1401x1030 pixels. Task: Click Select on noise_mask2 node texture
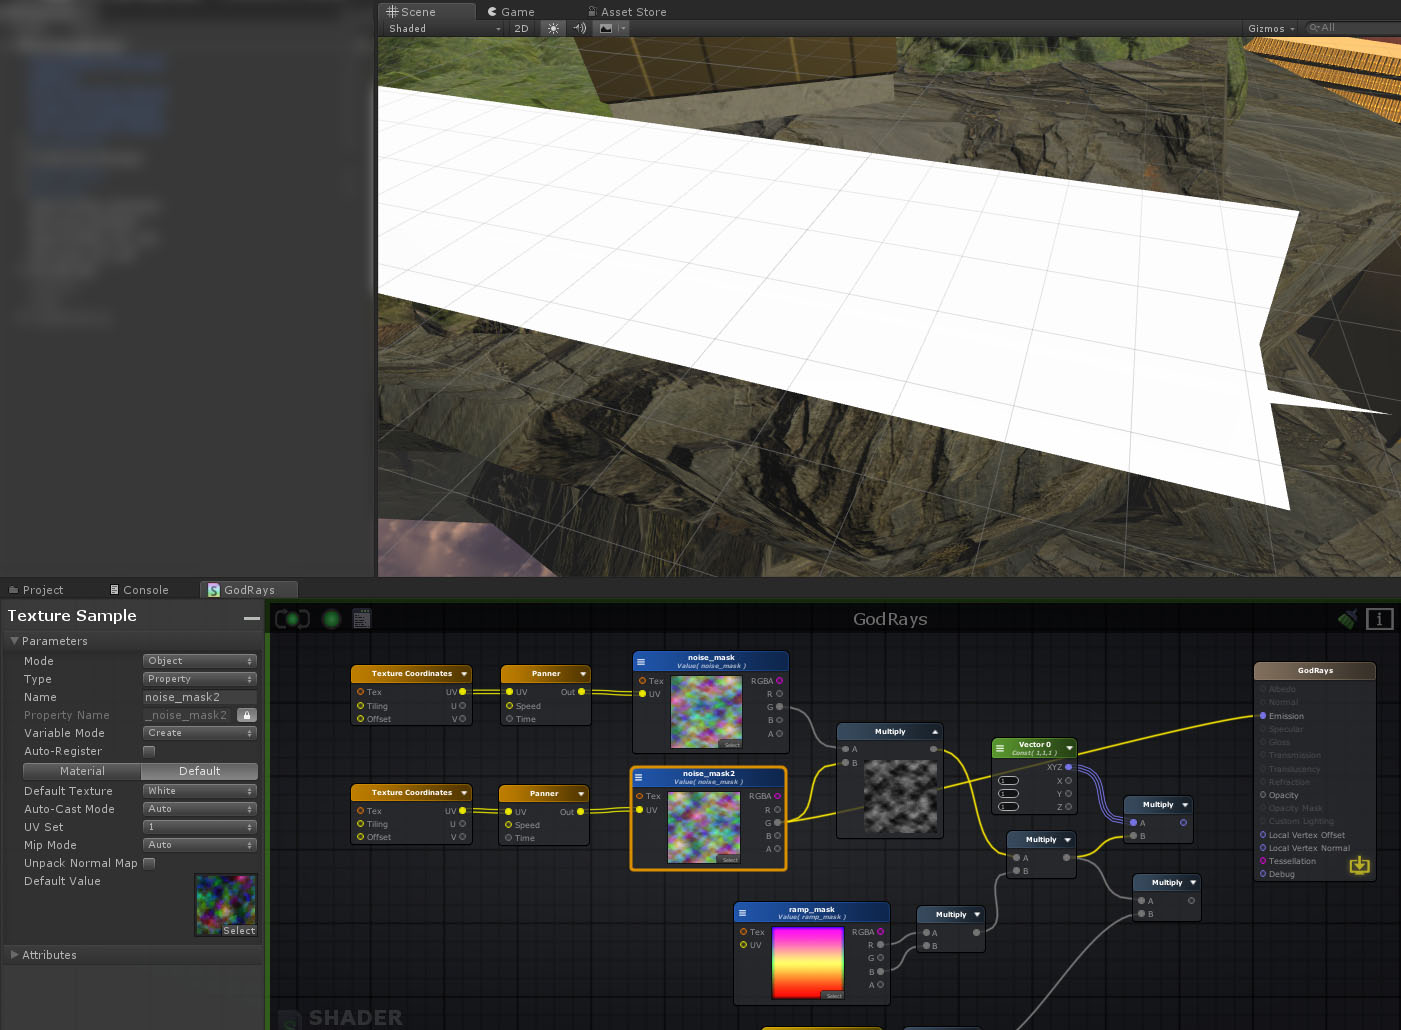coord(730,860)
